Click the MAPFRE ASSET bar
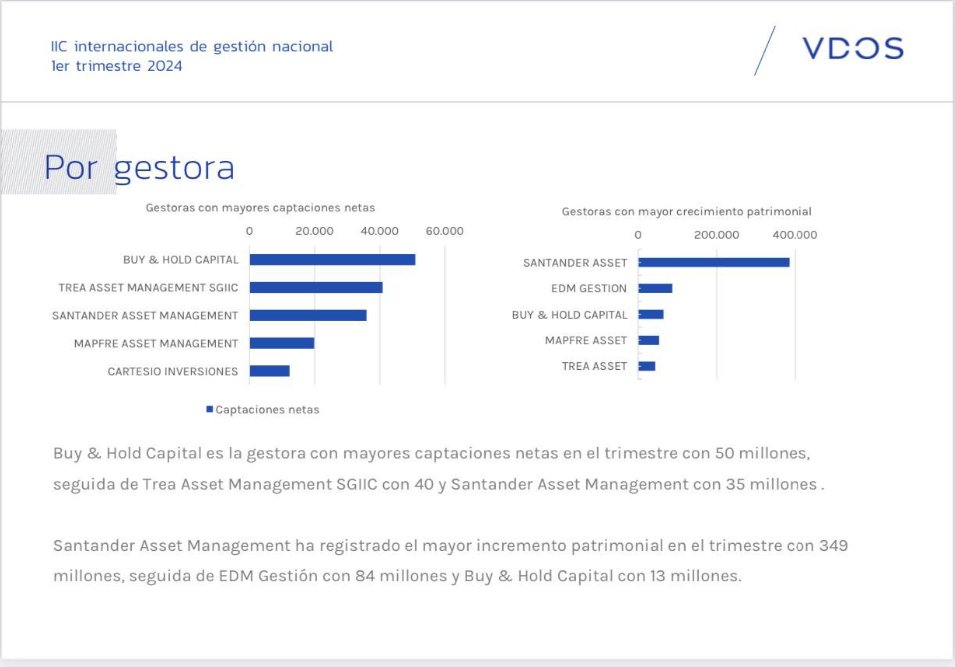 pos(649,341)
